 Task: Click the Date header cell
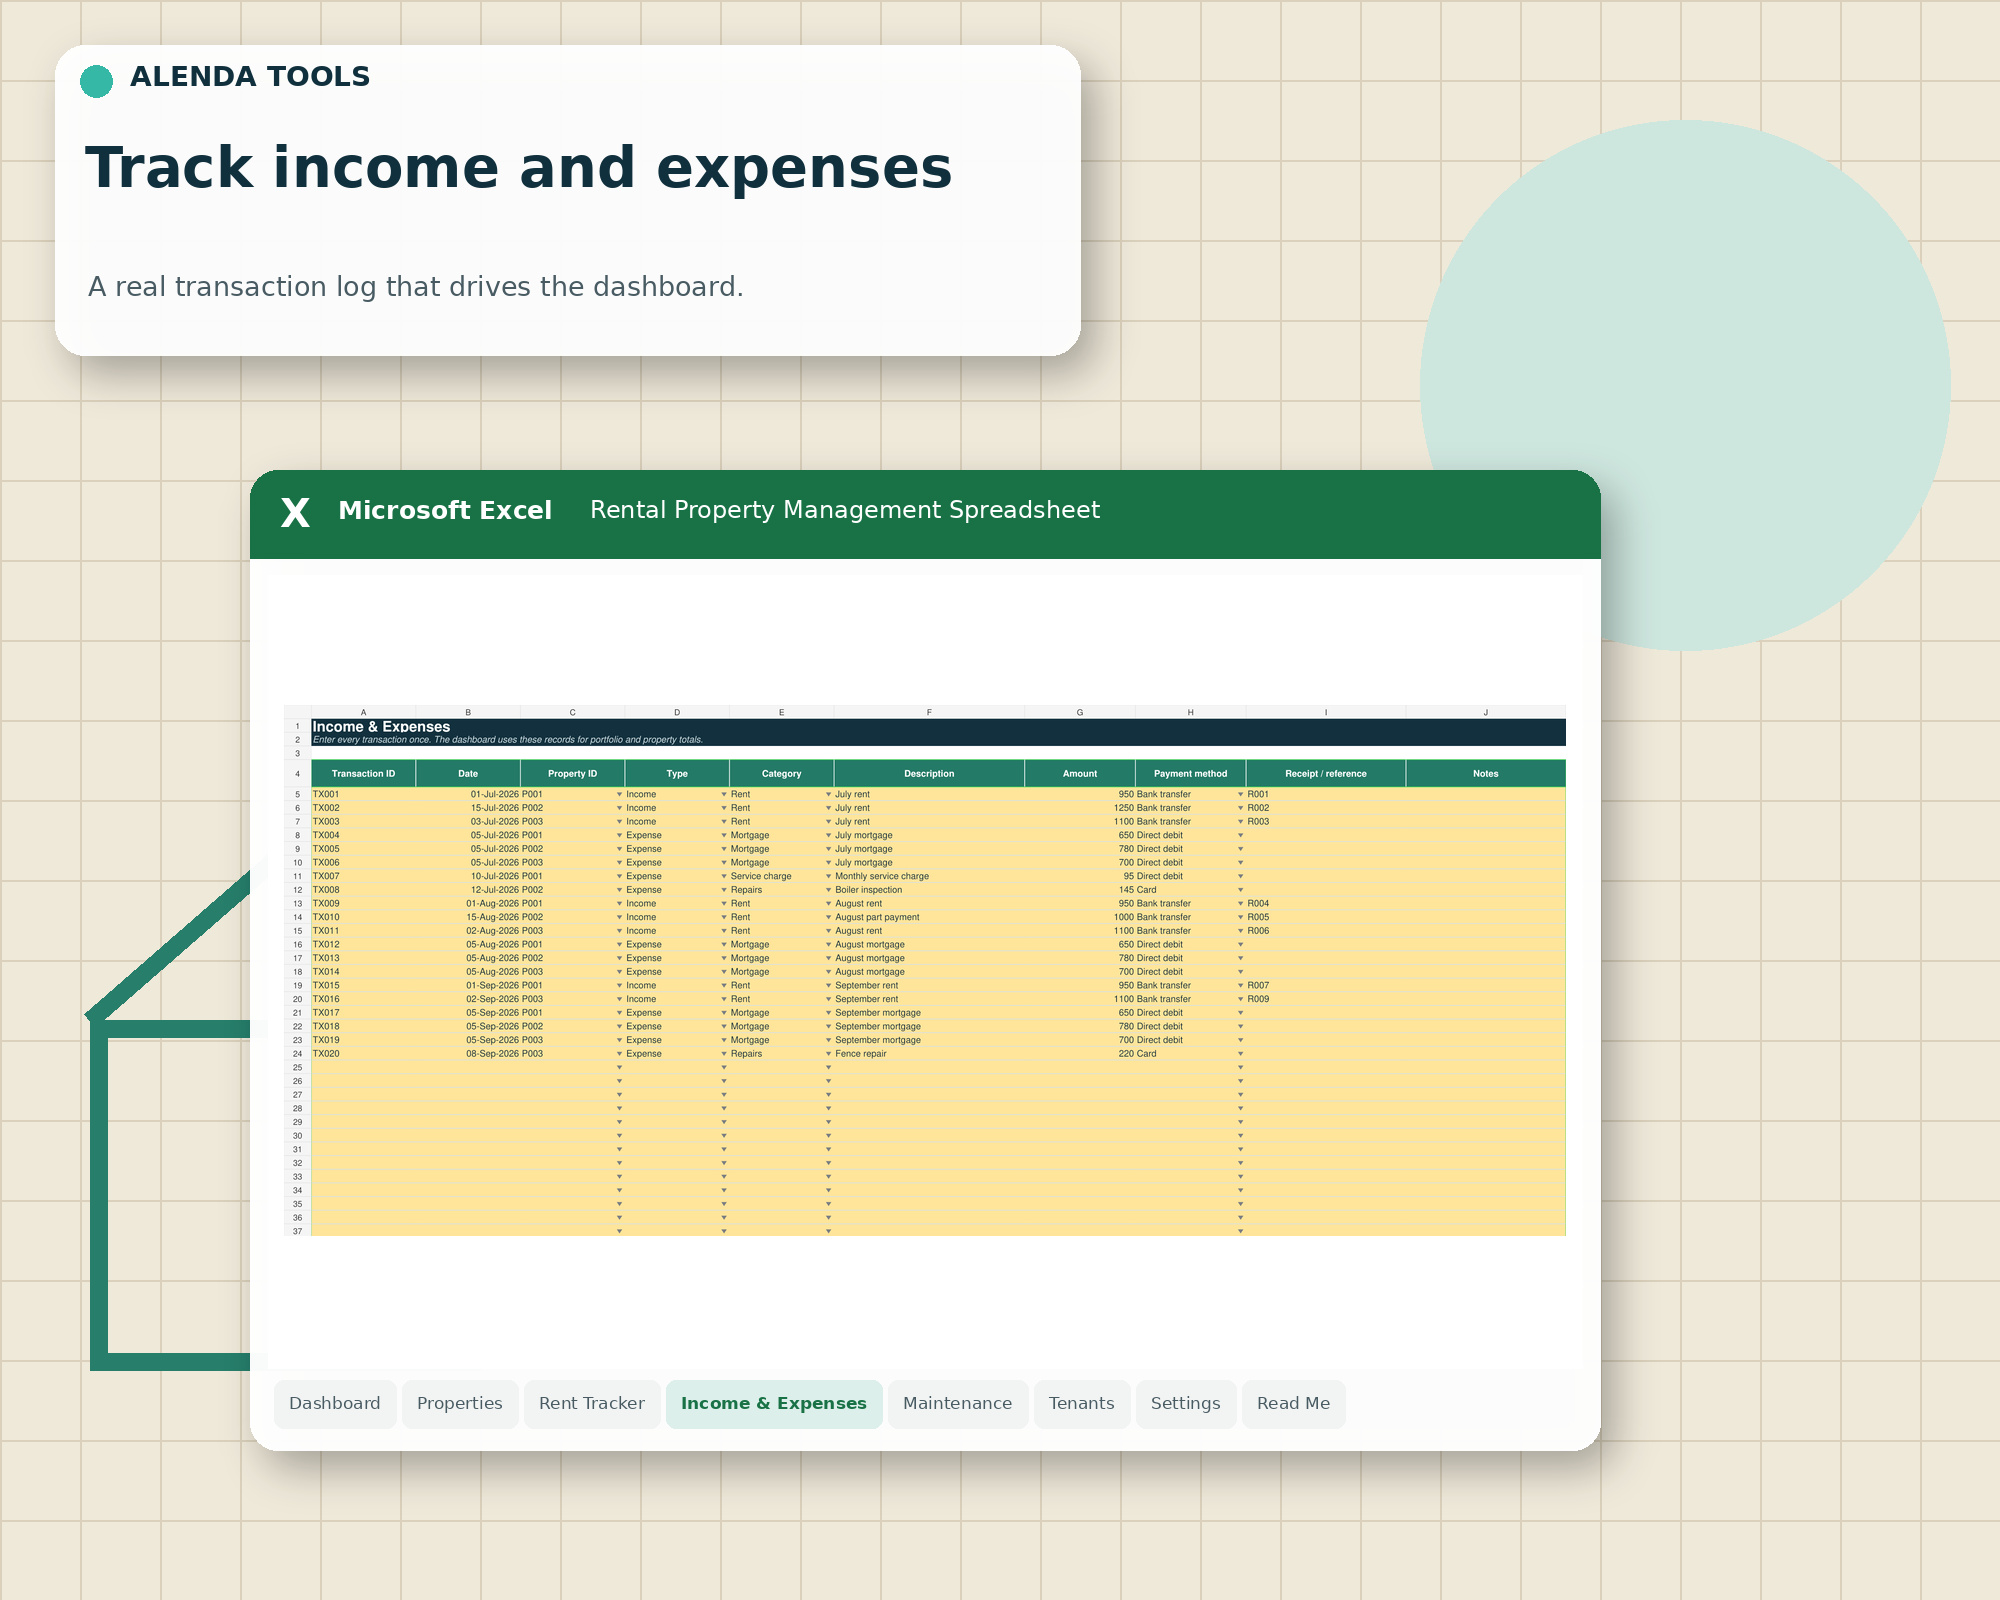pyautogui.click(x=468, y=774)
